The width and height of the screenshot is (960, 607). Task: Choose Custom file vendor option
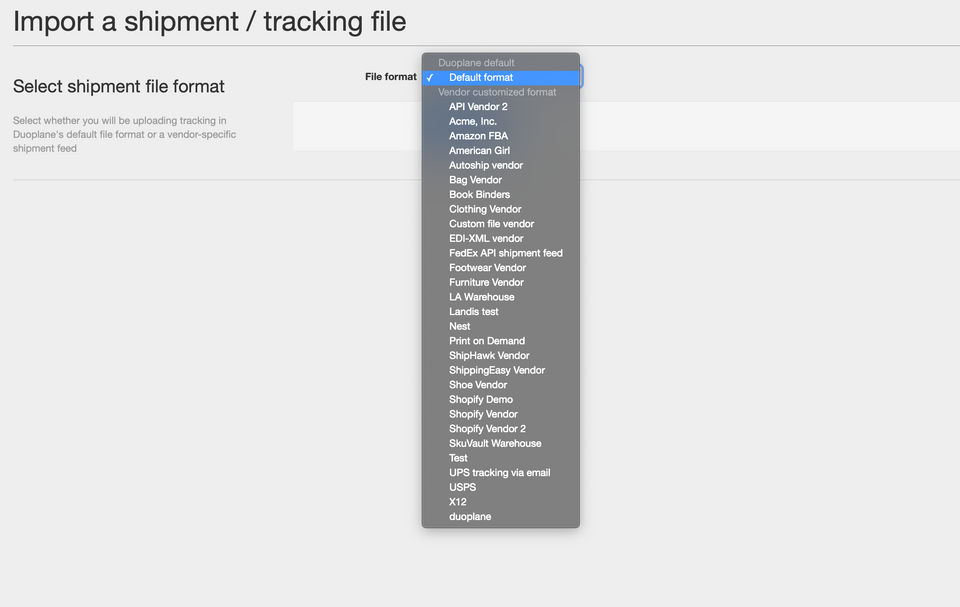pyautogui.click(x=491, y=224)
